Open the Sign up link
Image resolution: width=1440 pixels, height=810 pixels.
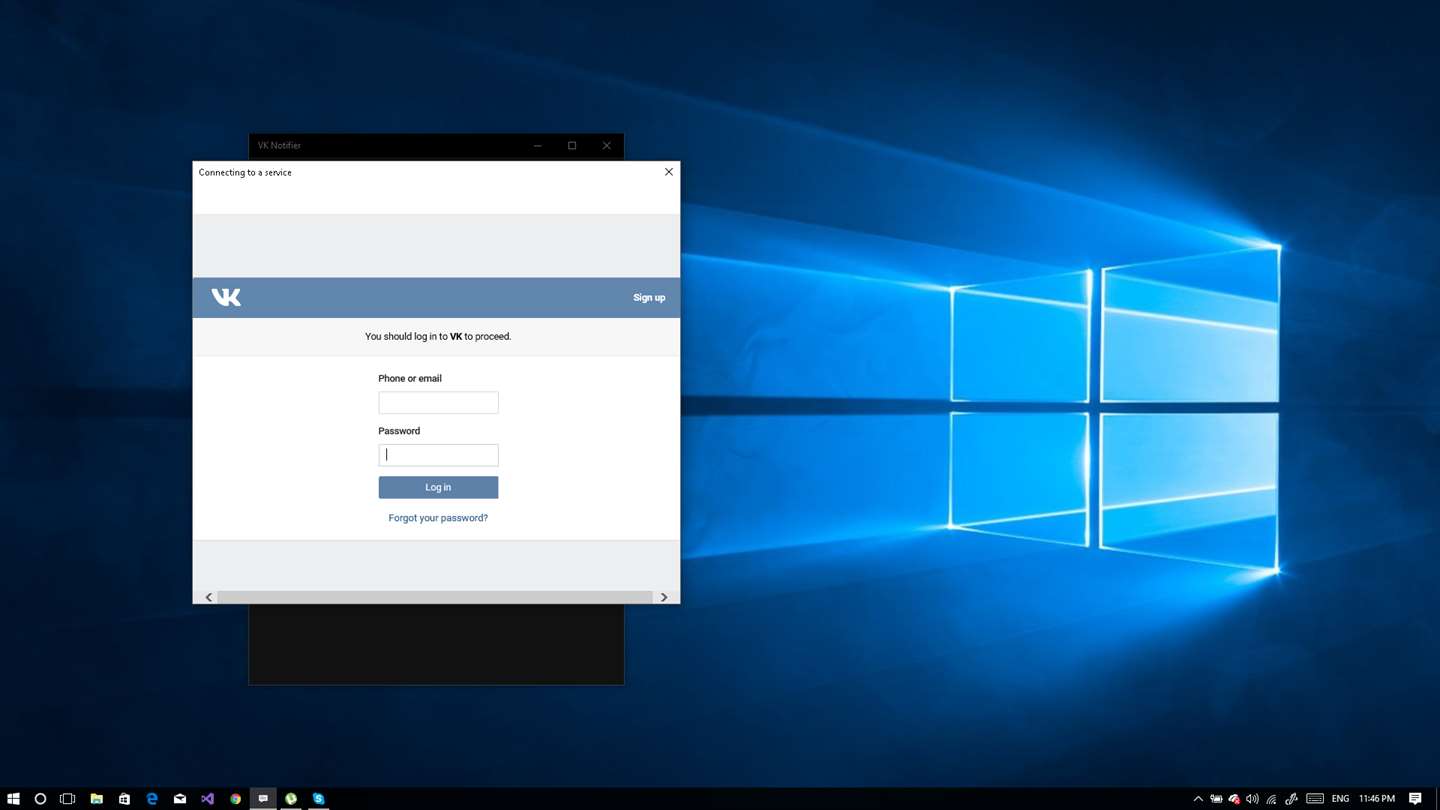pyautogui.click(x=649, y=298)
